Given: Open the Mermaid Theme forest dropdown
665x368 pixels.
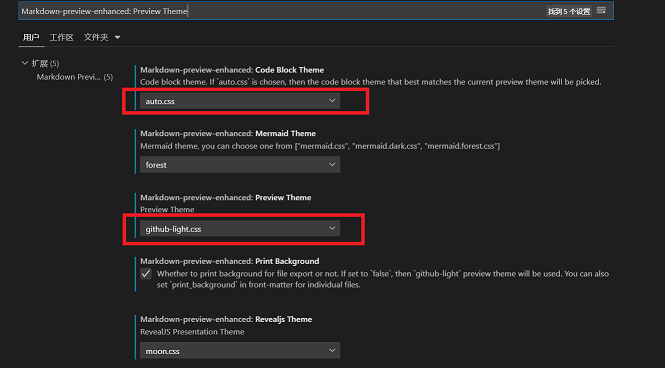Looking at the screenshot, I should point(240,164).
